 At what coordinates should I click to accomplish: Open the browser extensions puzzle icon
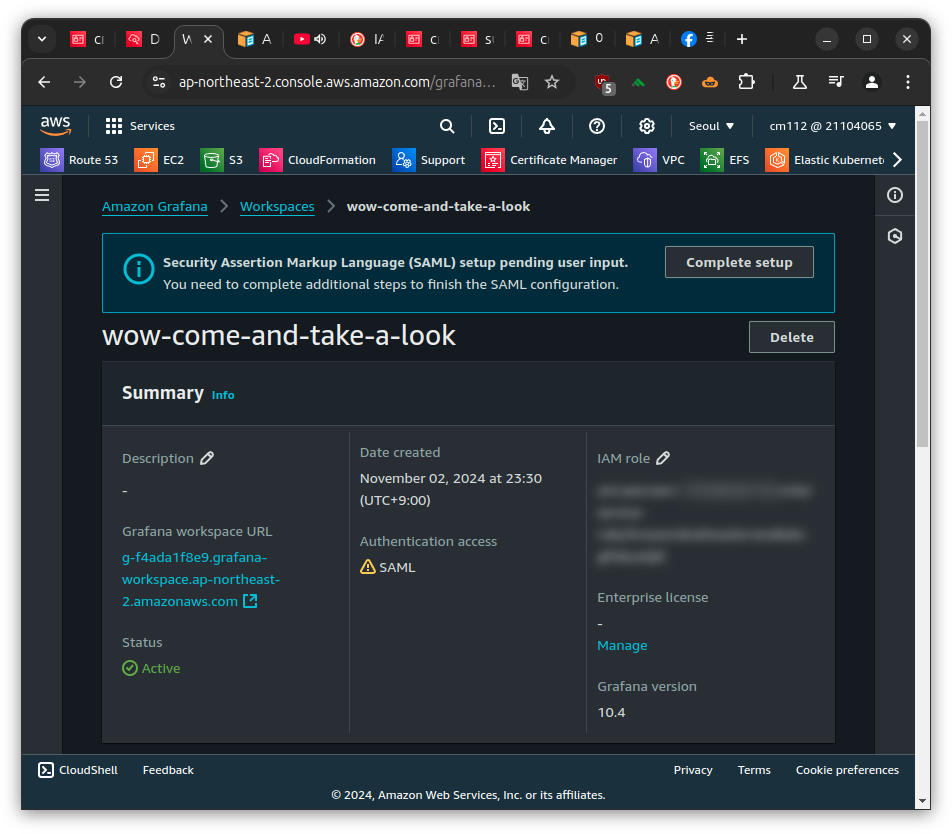point(746,82)
